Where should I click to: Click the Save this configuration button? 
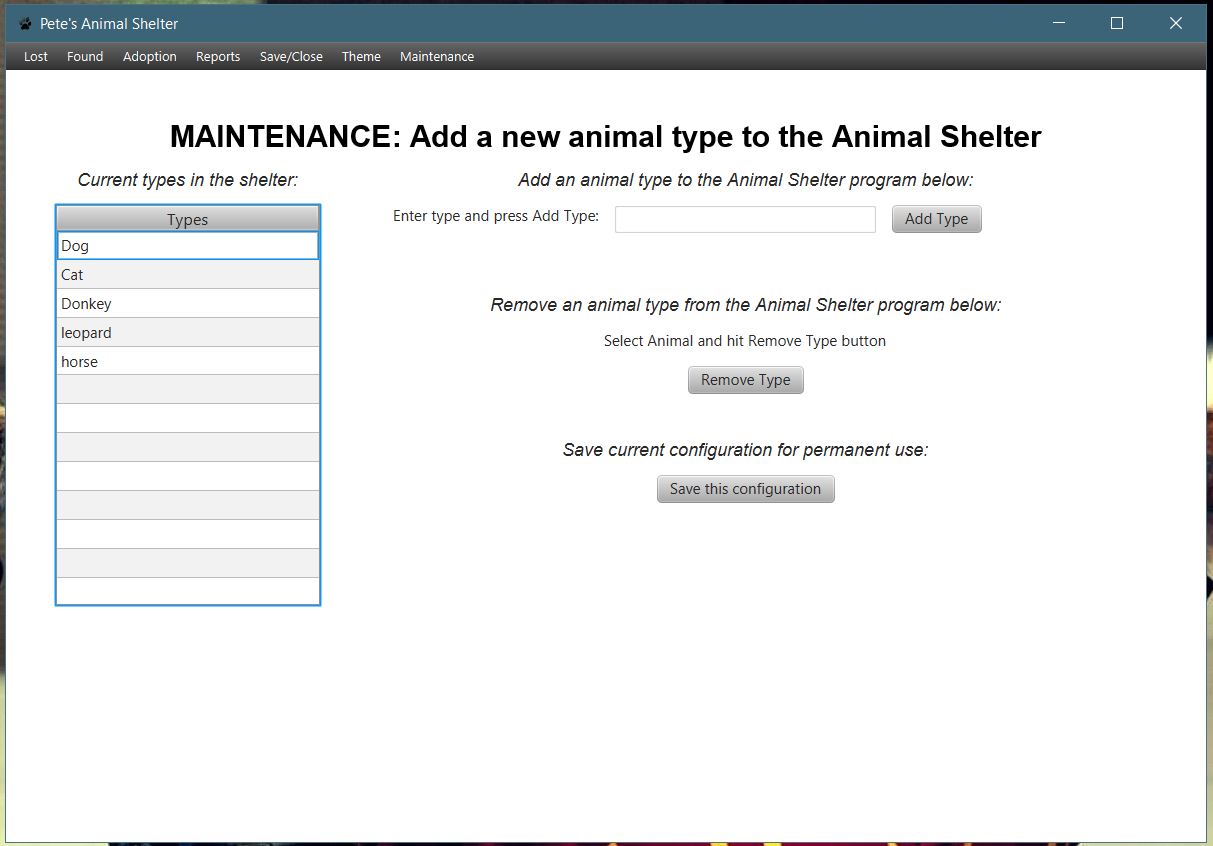[x=745, y=489]
